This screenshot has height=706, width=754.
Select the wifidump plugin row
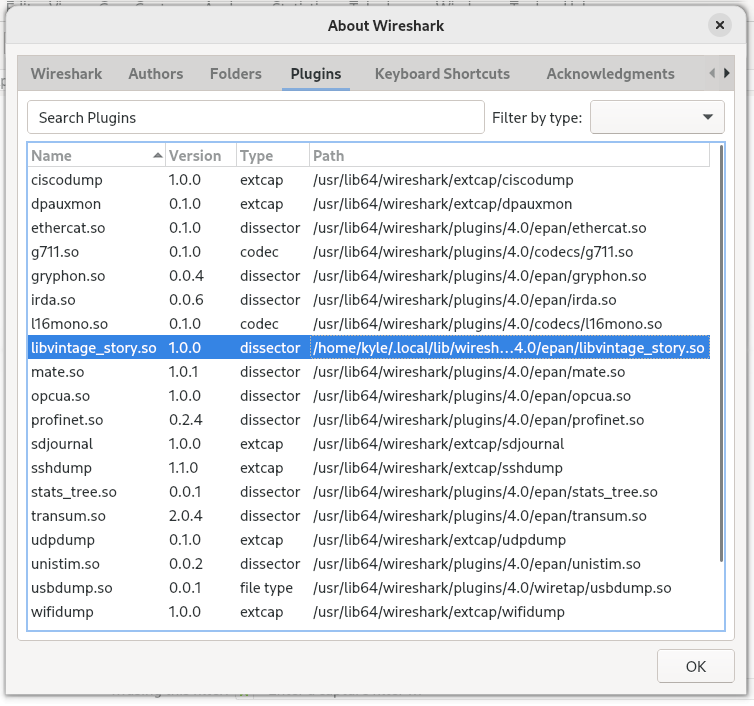[369, 612]
